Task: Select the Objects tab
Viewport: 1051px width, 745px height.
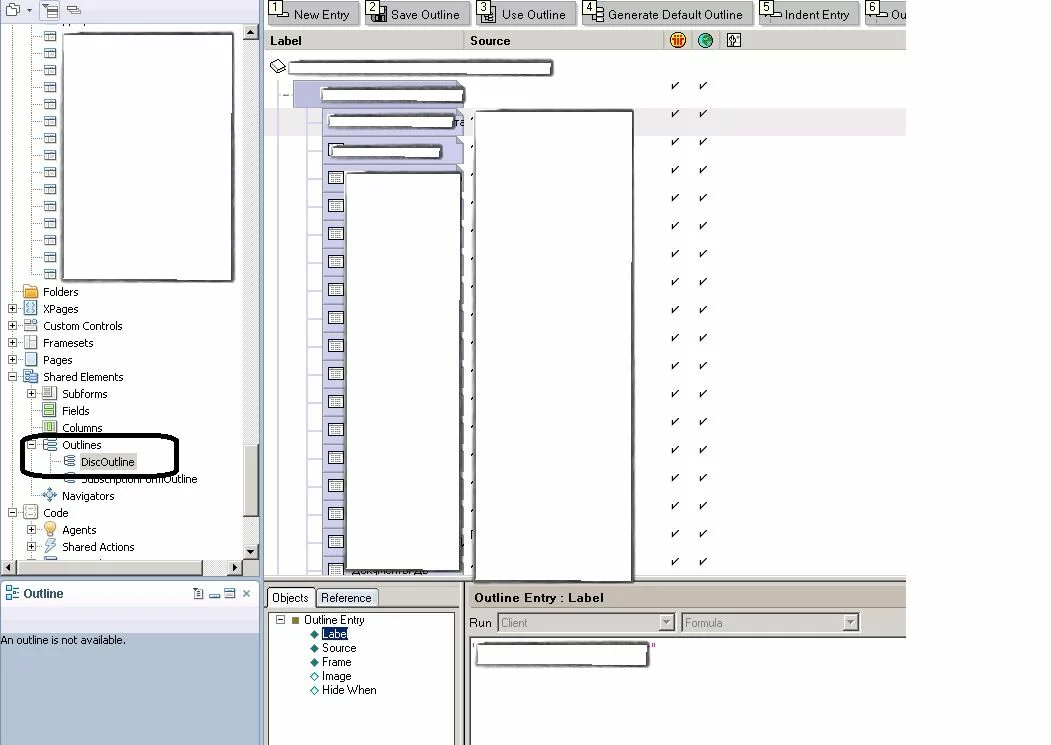Action: [x=291, y=598]
